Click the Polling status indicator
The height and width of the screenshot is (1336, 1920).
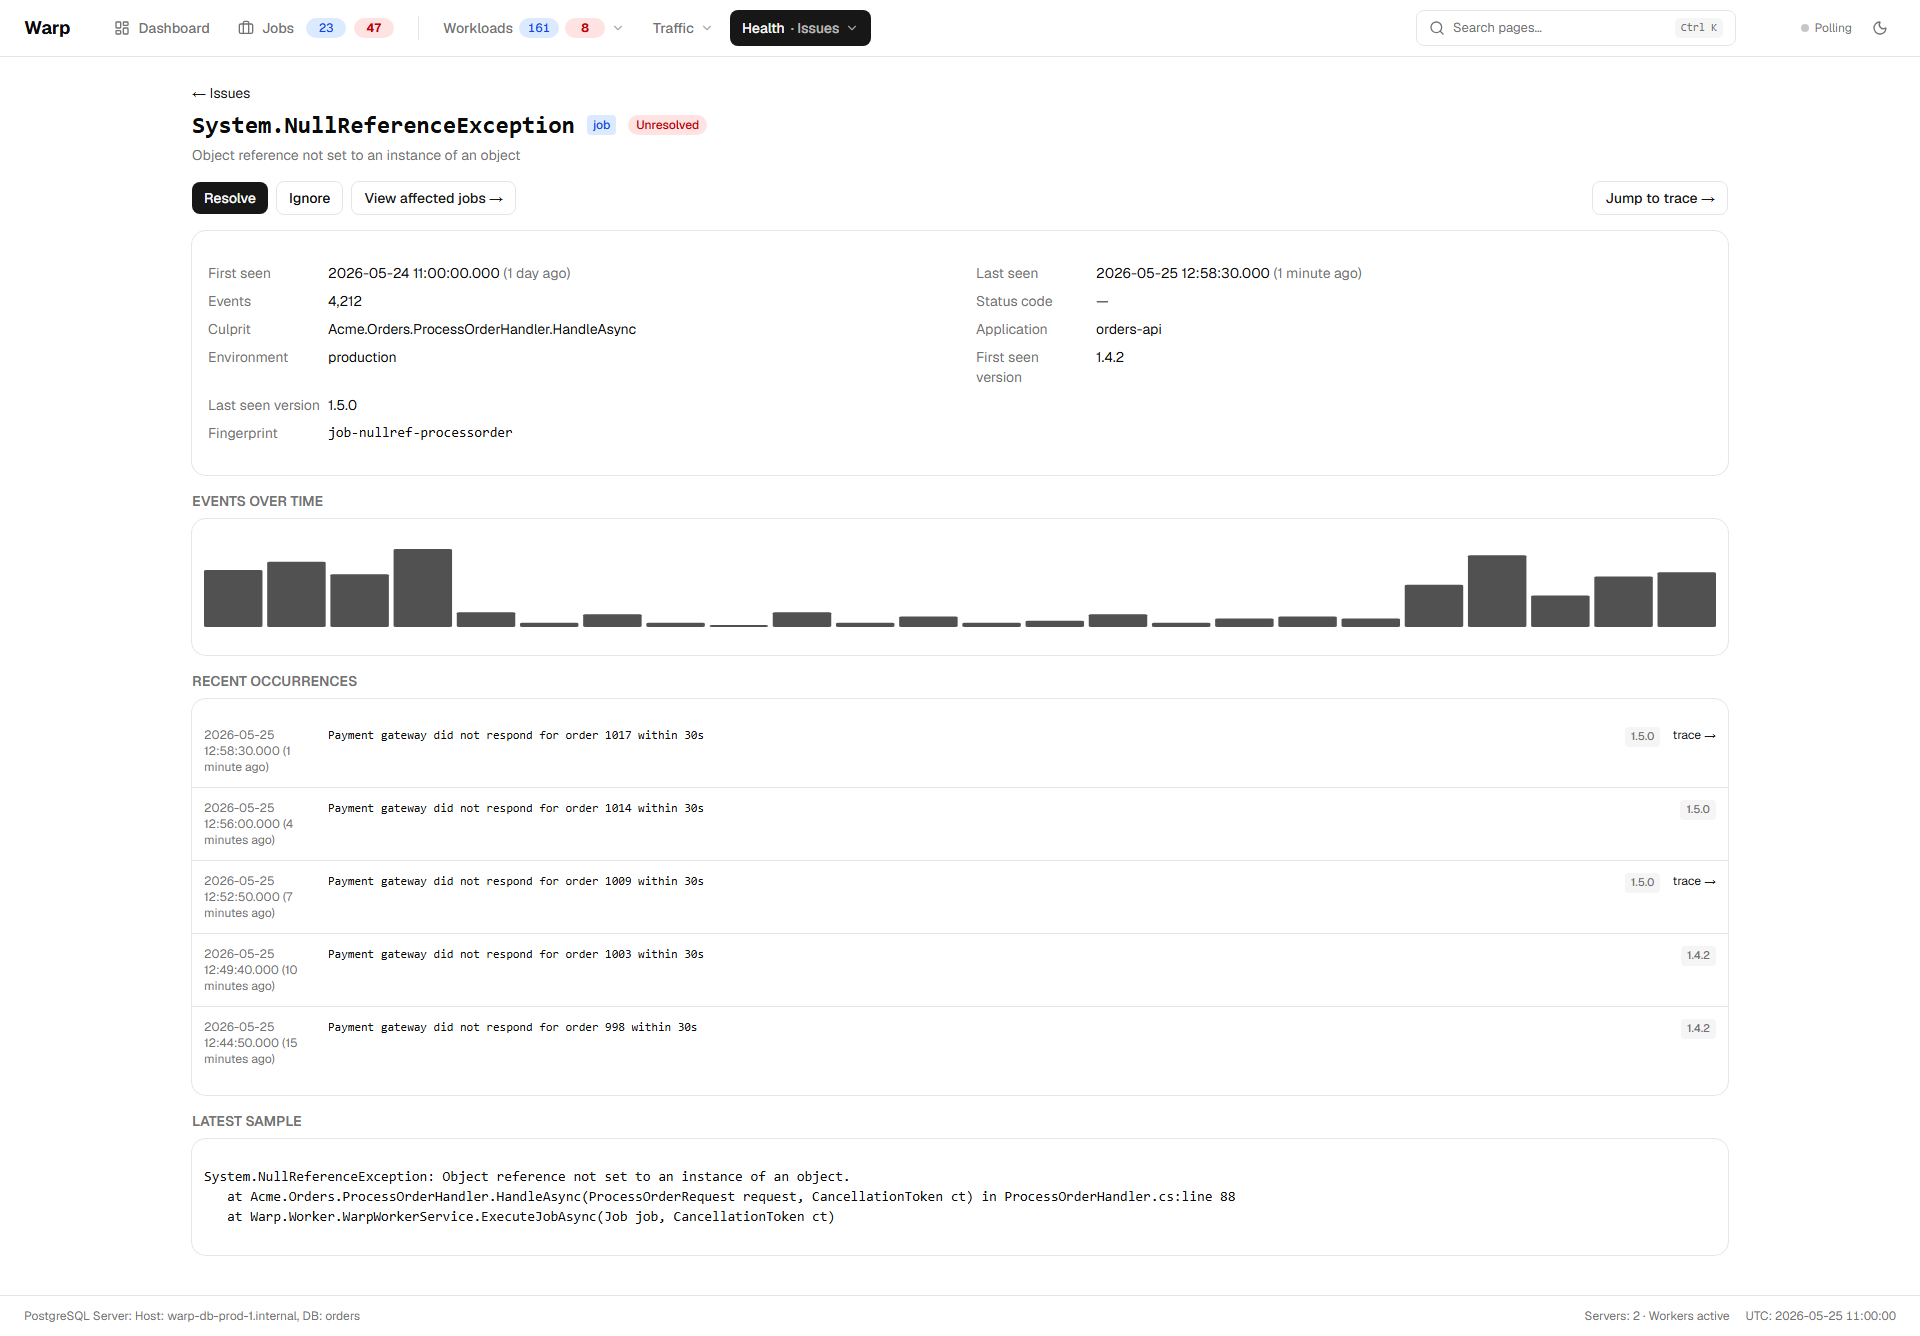(x=1826, y=28)
